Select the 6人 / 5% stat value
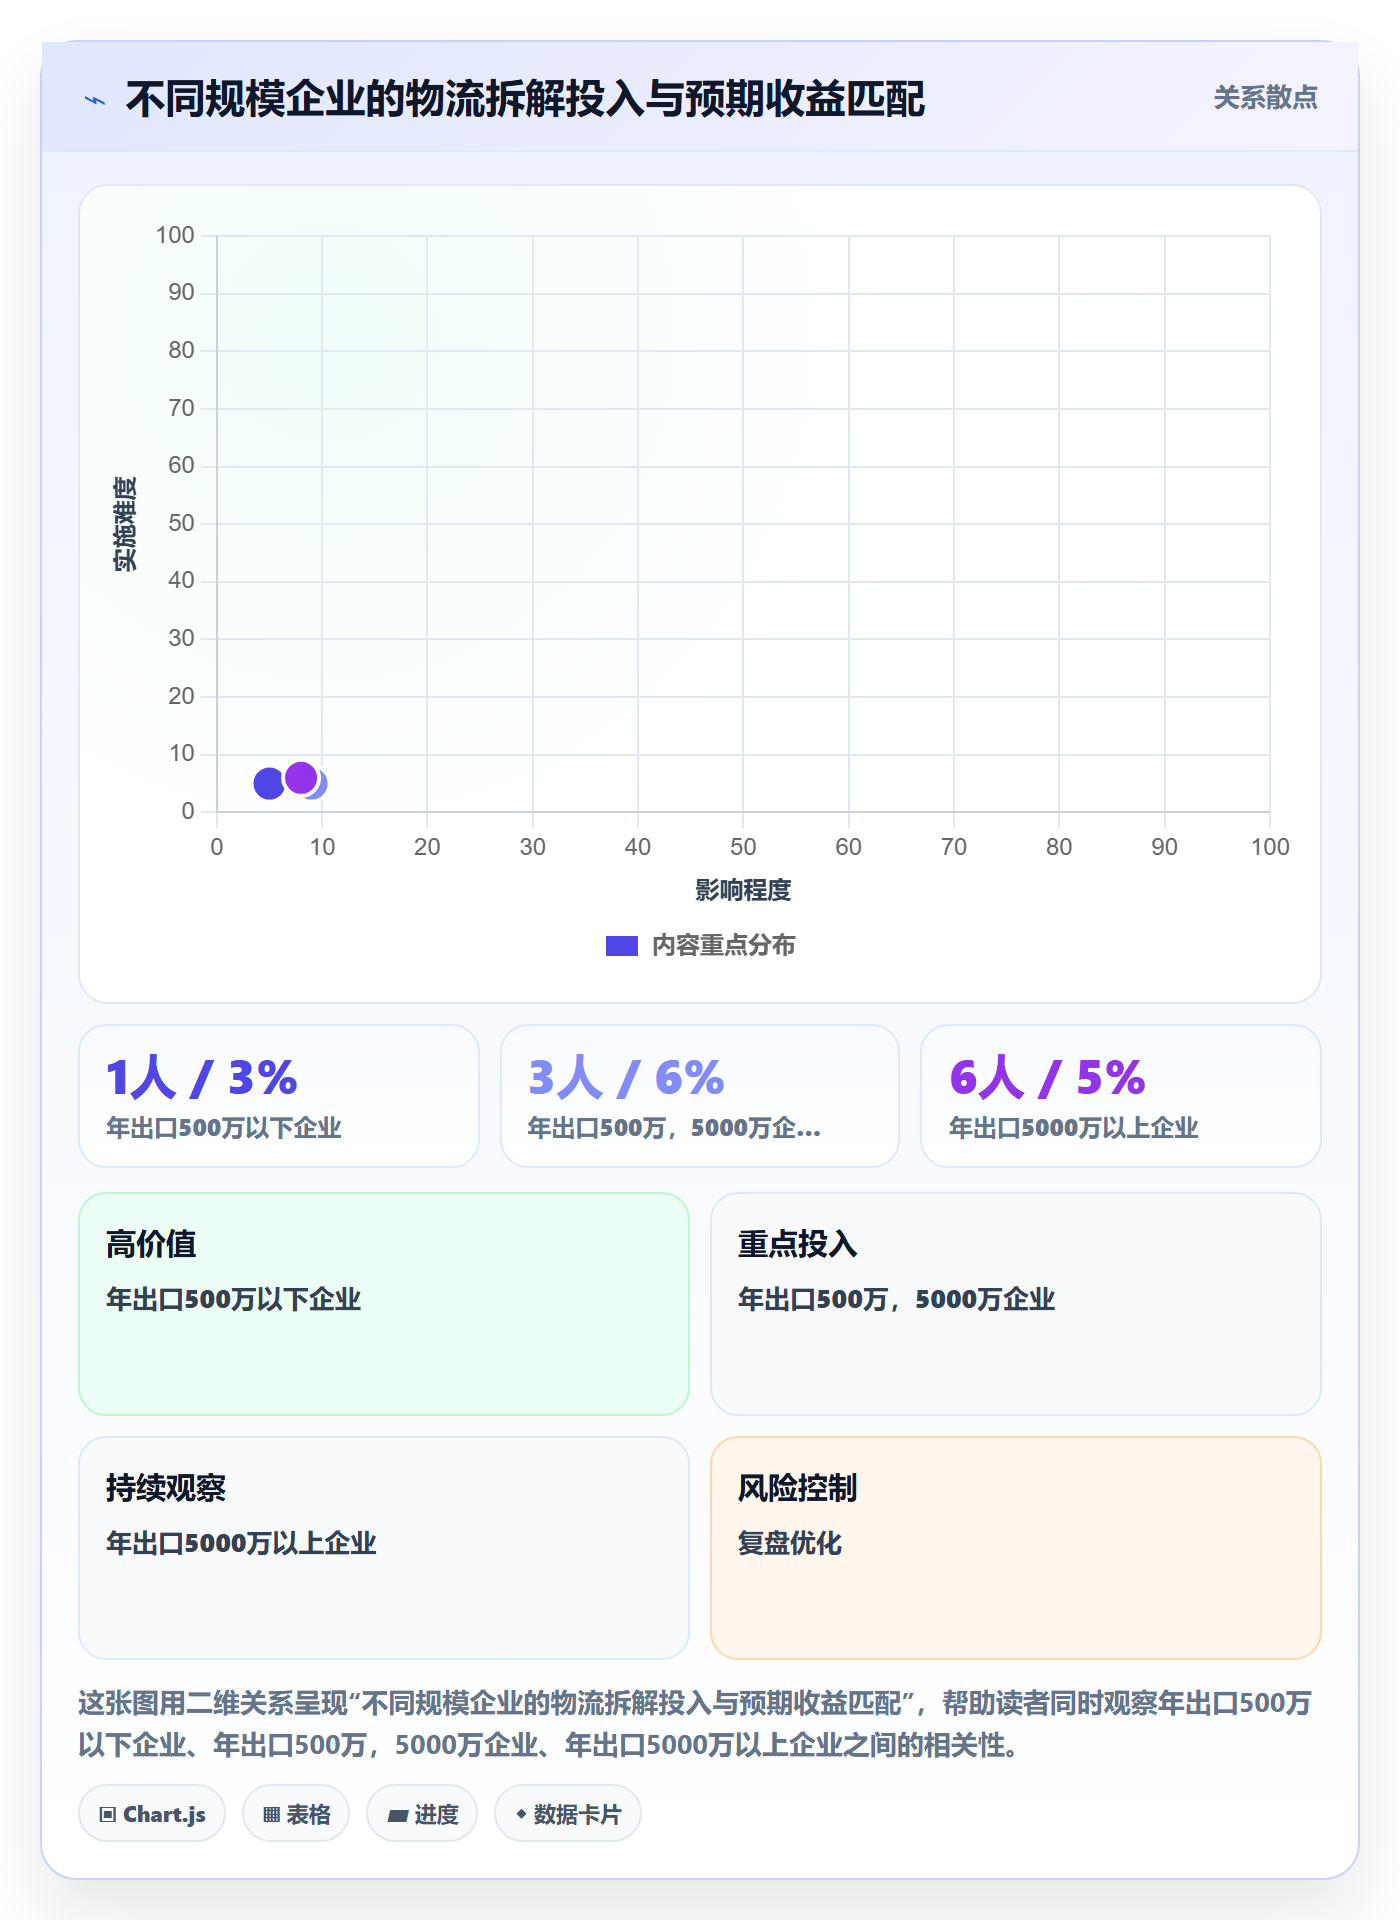The width and height of the screenshot is (1400, 1920). pyautogui.click(x=1047, y=1077)
